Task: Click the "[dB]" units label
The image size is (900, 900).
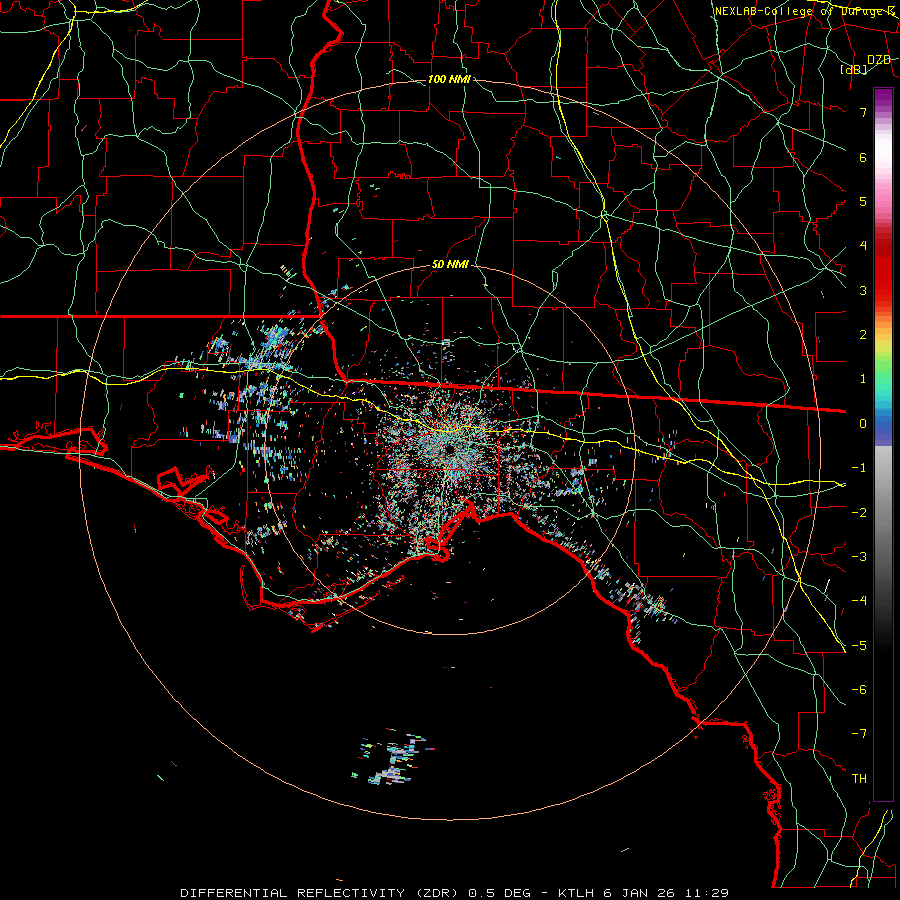Action: point(854,70)
